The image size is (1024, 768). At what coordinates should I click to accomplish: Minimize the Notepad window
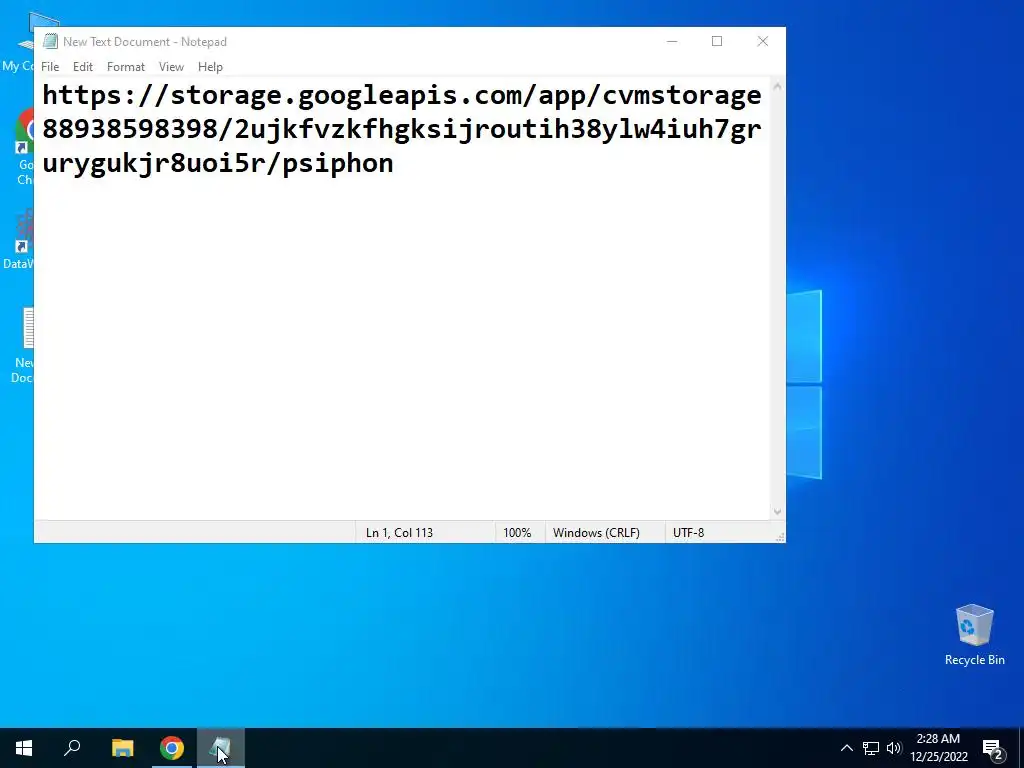(x=671, y=41)
